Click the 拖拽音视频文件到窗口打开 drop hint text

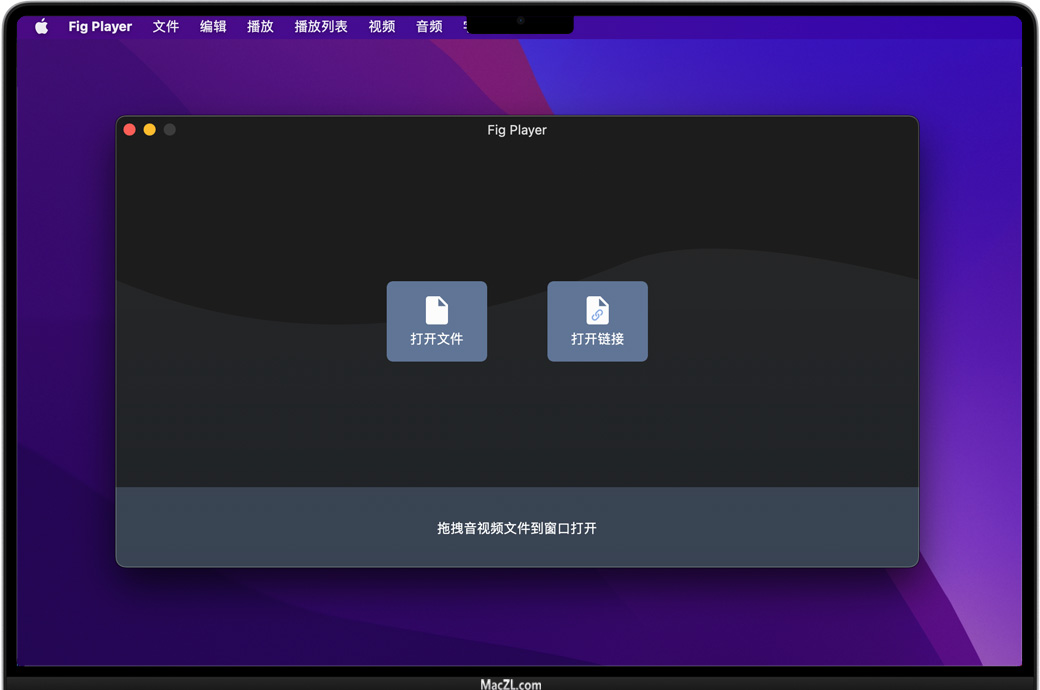[517, 528]
